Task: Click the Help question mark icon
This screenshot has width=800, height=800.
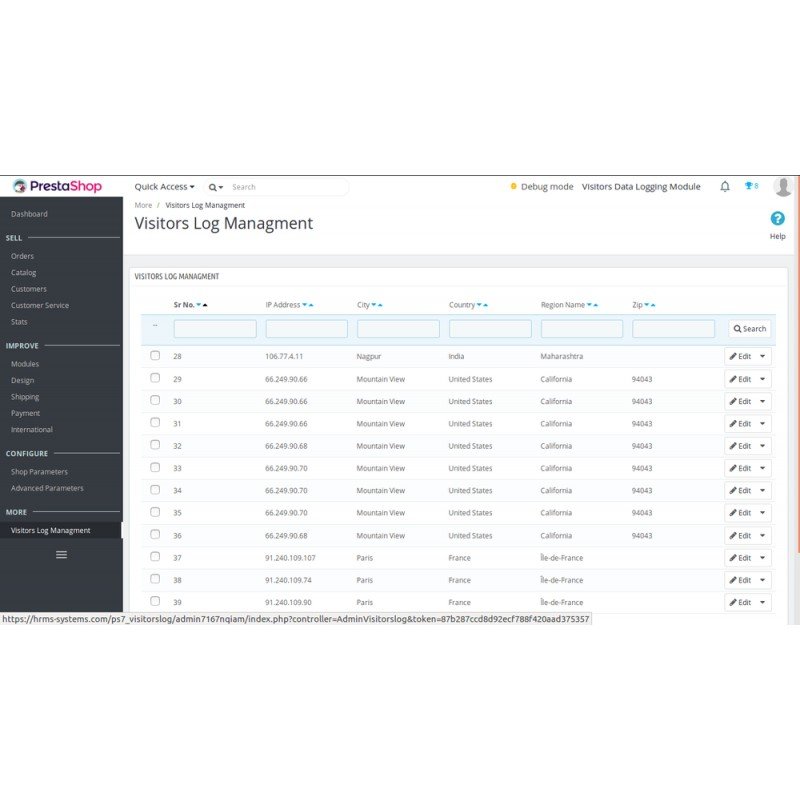Action: [x=778, y=218]
